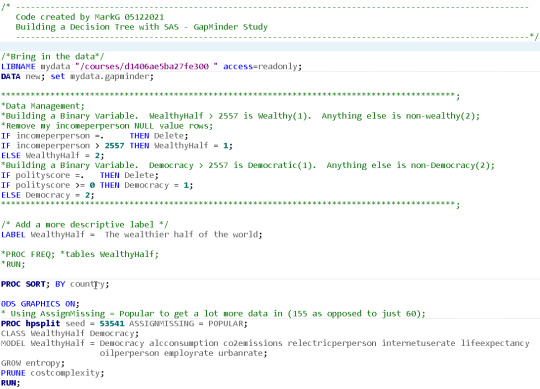
Task: Click 'ASSIGNMISSING = POPULAR;' option
Action: tap(188, 324)
